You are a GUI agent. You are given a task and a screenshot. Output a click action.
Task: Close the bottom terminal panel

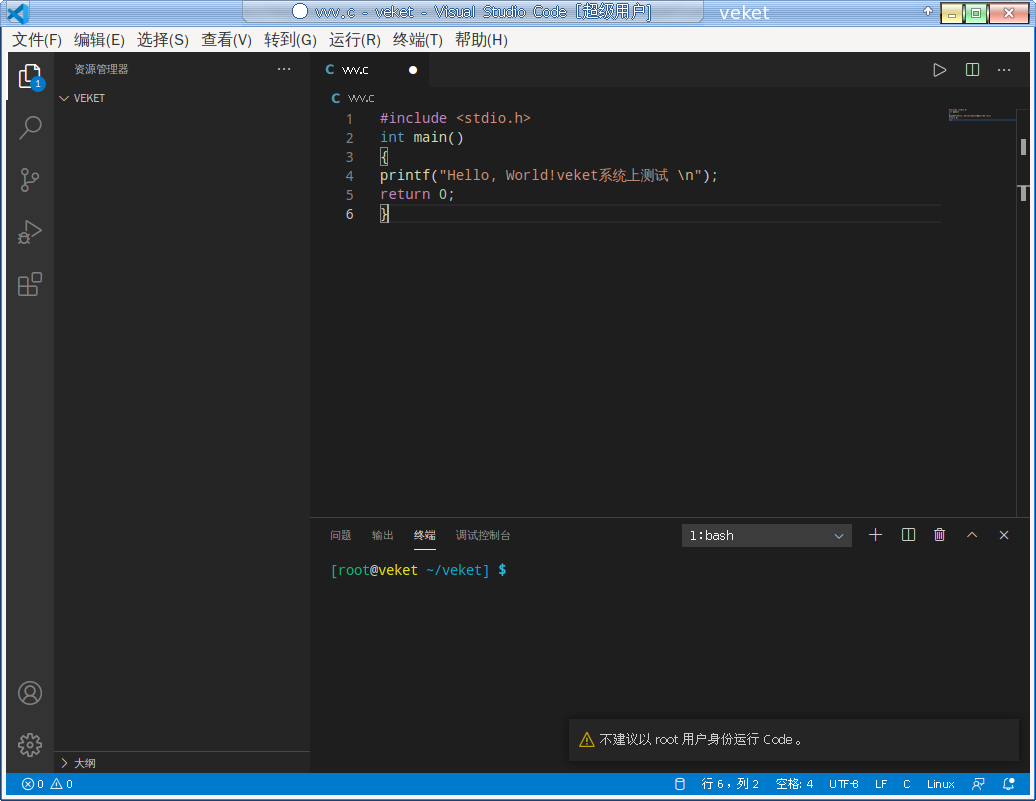1004,535
